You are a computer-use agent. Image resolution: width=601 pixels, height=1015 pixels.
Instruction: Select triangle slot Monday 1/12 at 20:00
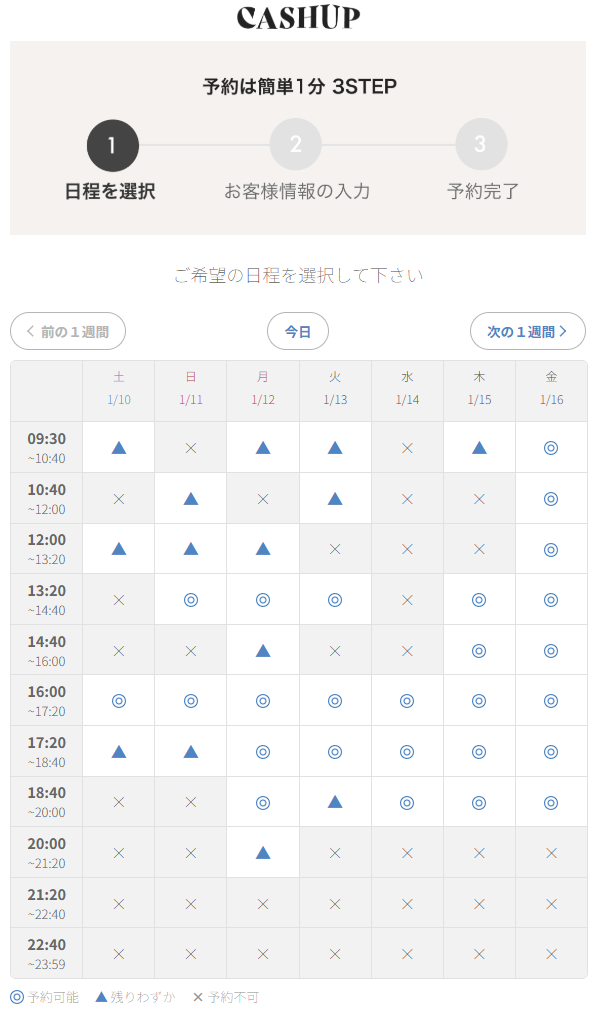(x=263, y=853)
